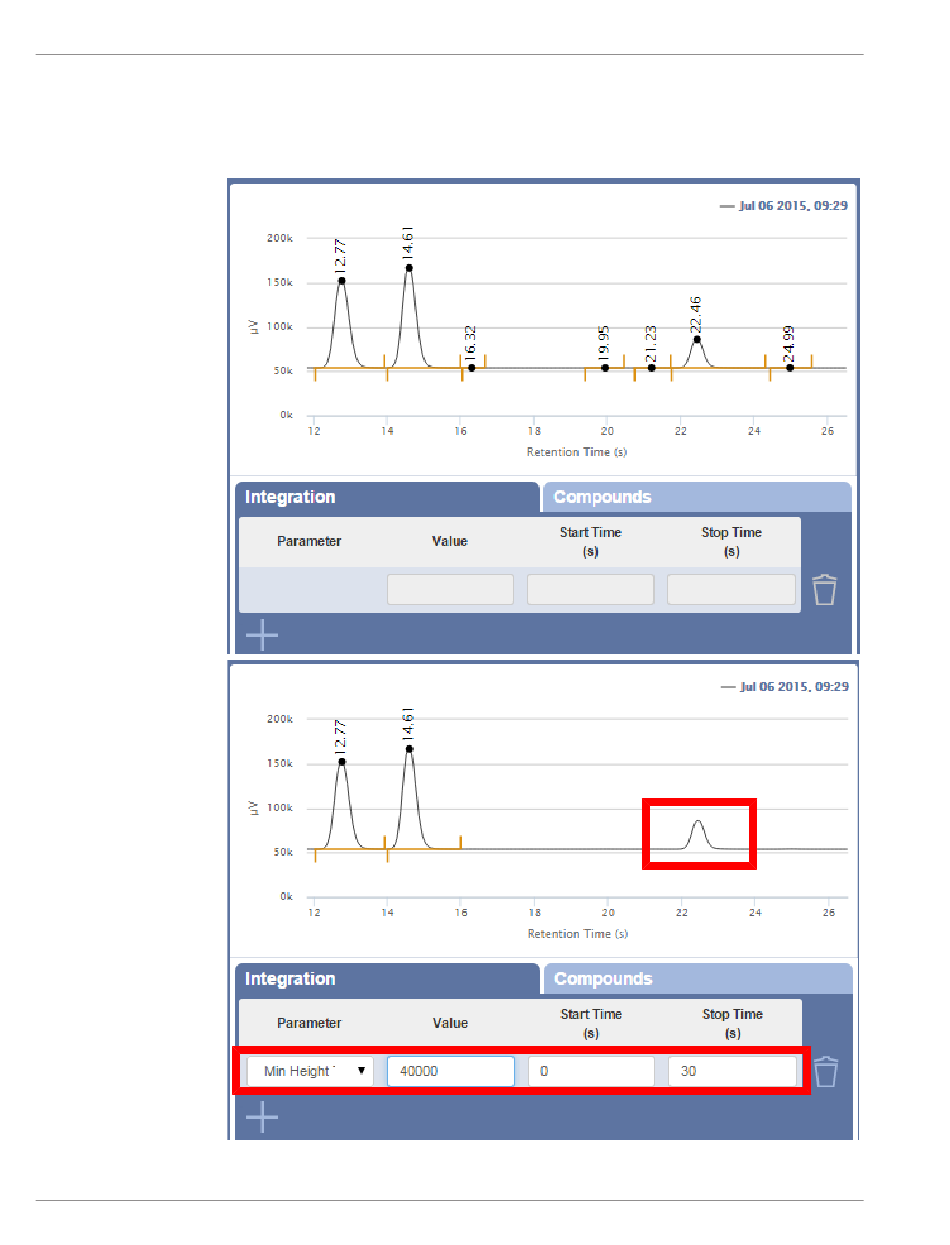Select the 12.77 peak marker in upper chart
The image size is (950, 1245).
pos(342,280)
